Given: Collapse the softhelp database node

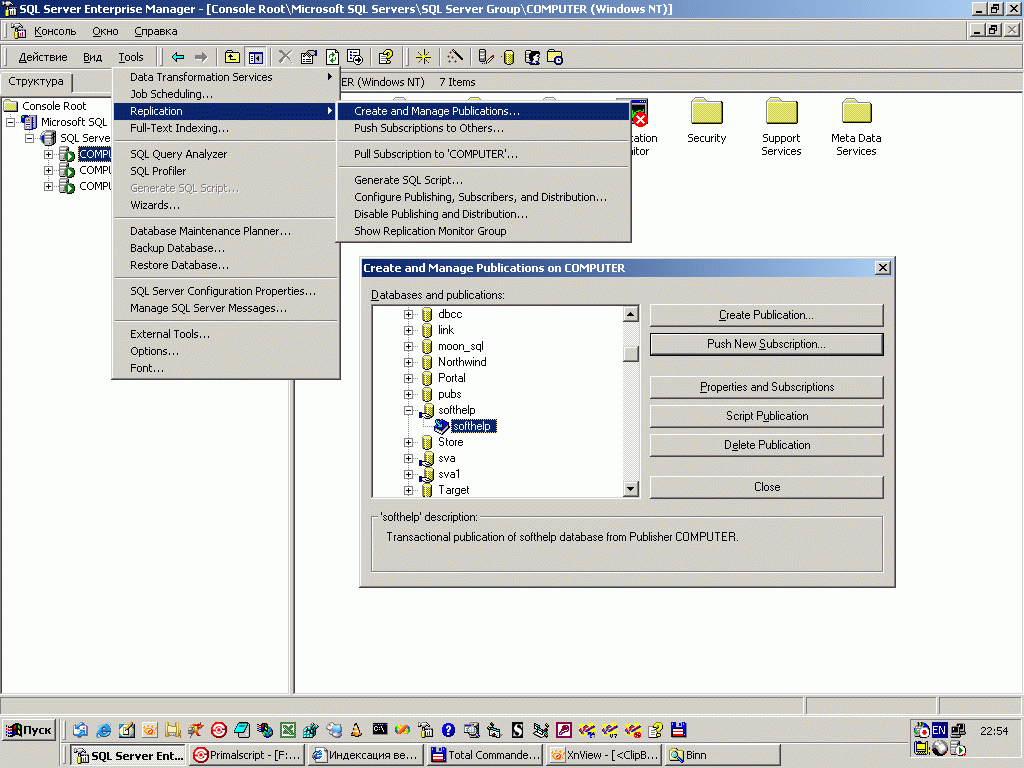Looking at the screenshot, I should coord(408,410).
